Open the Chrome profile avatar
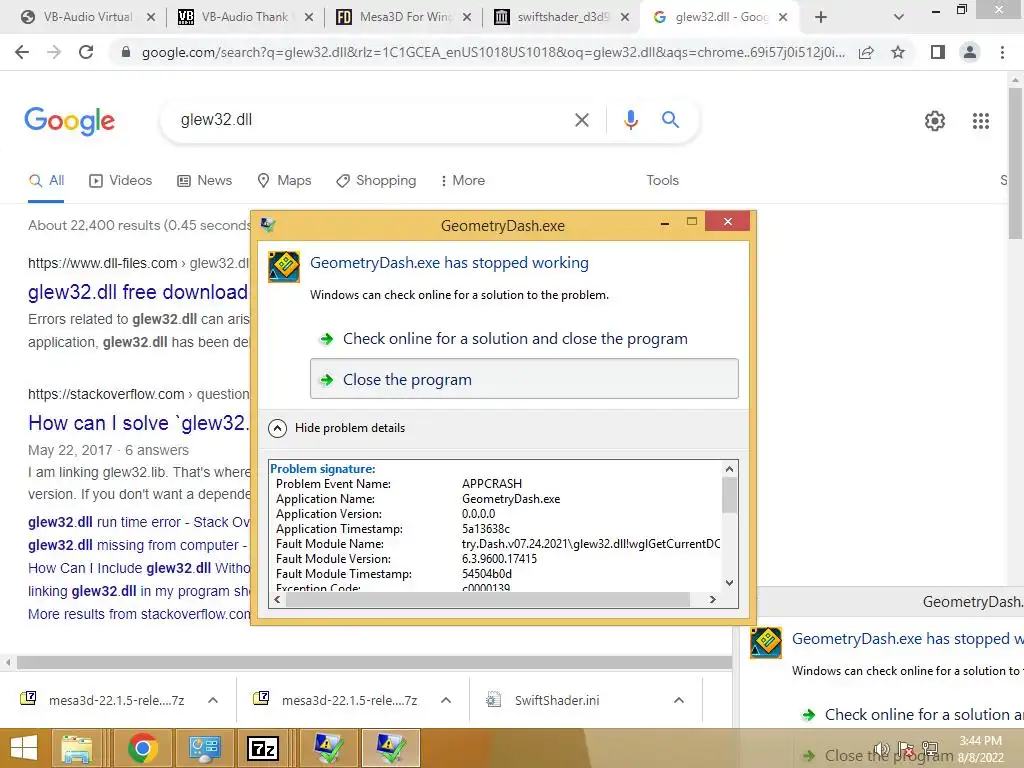 pos(970,52)
